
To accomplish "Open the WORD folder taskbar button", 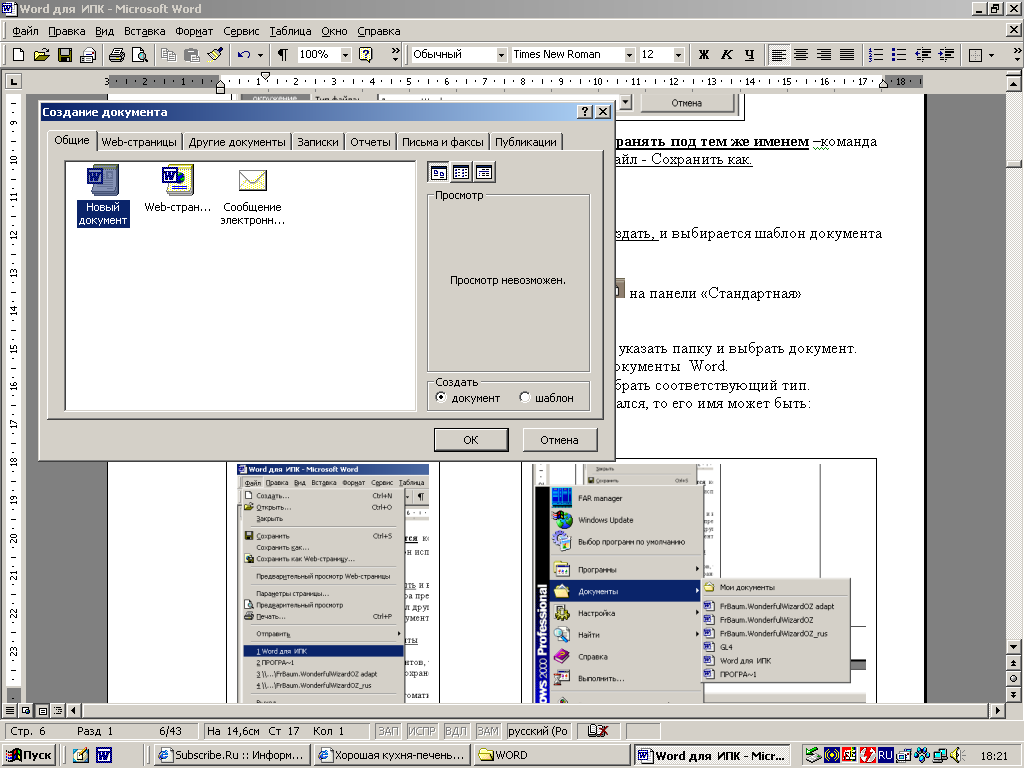I will tap(552, 755).
